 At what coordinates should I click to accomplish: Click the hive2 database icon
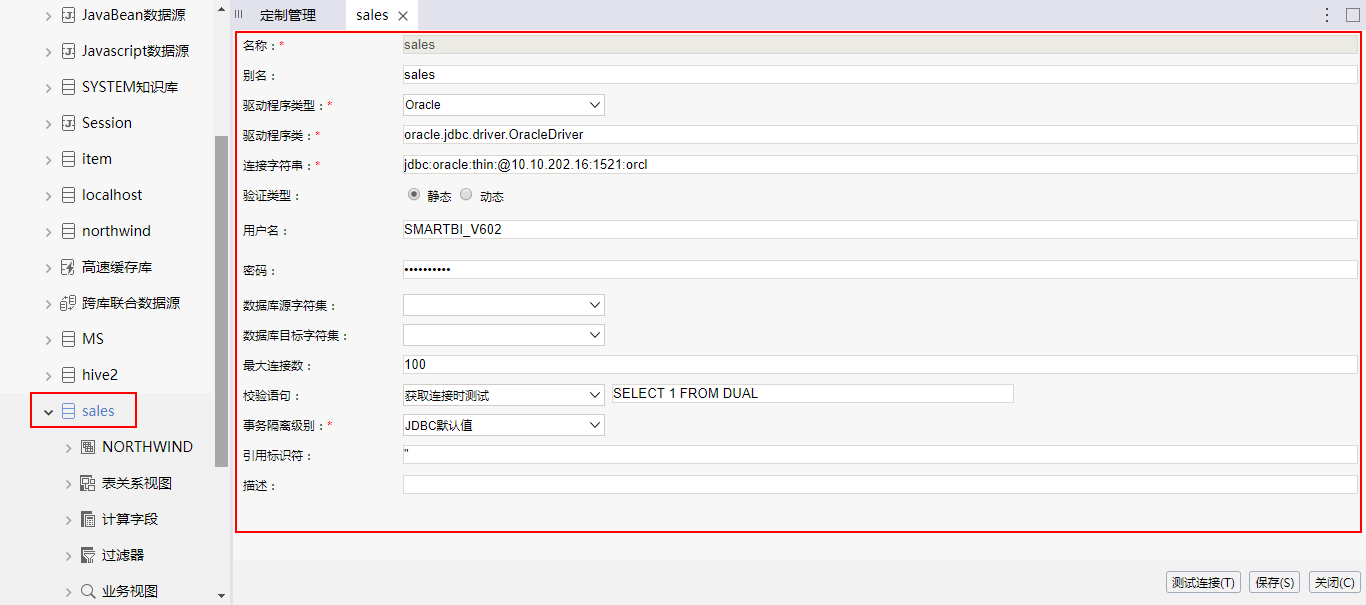coord(68,375)
